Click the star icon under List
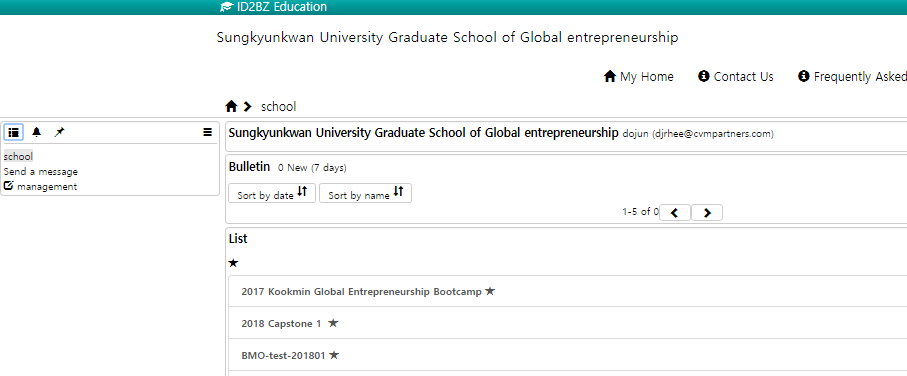Image resolution: width=907 pixels, height=376 pixels. click(x=233, y=263)
